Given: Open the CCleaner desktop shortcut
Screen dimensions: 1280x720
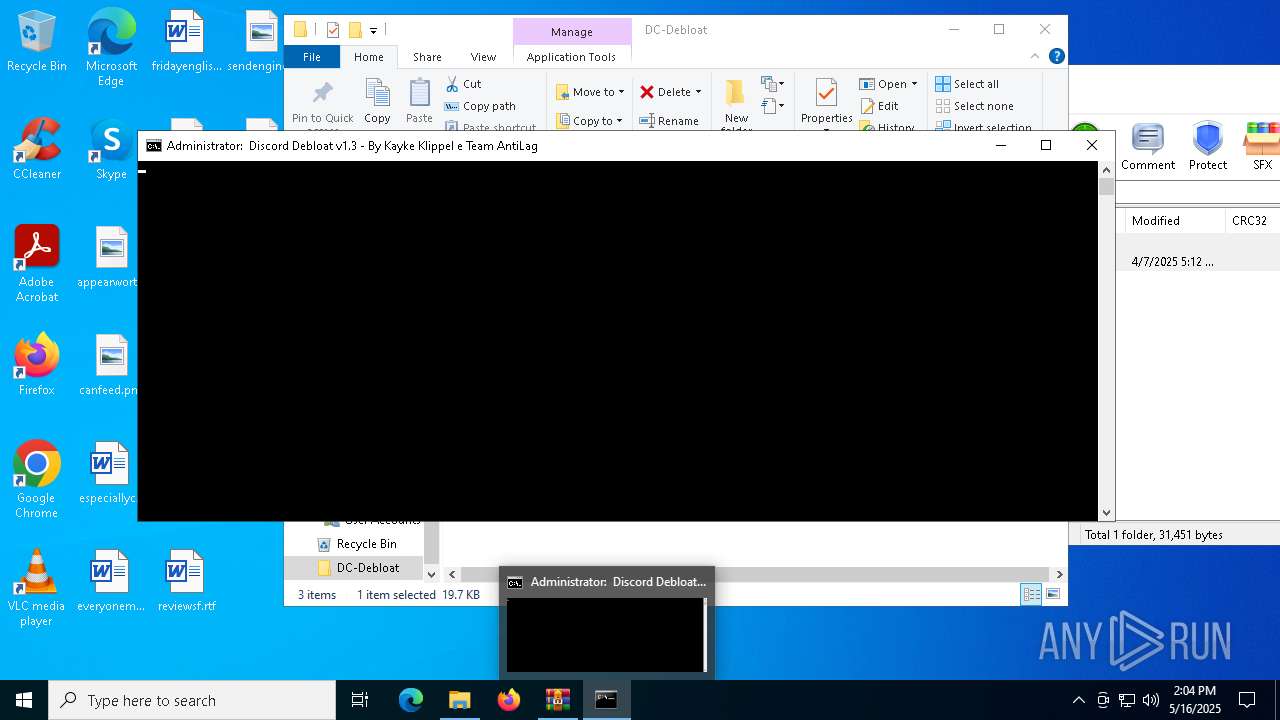Looking at the screenshot, I should click(x=36, y=150).
